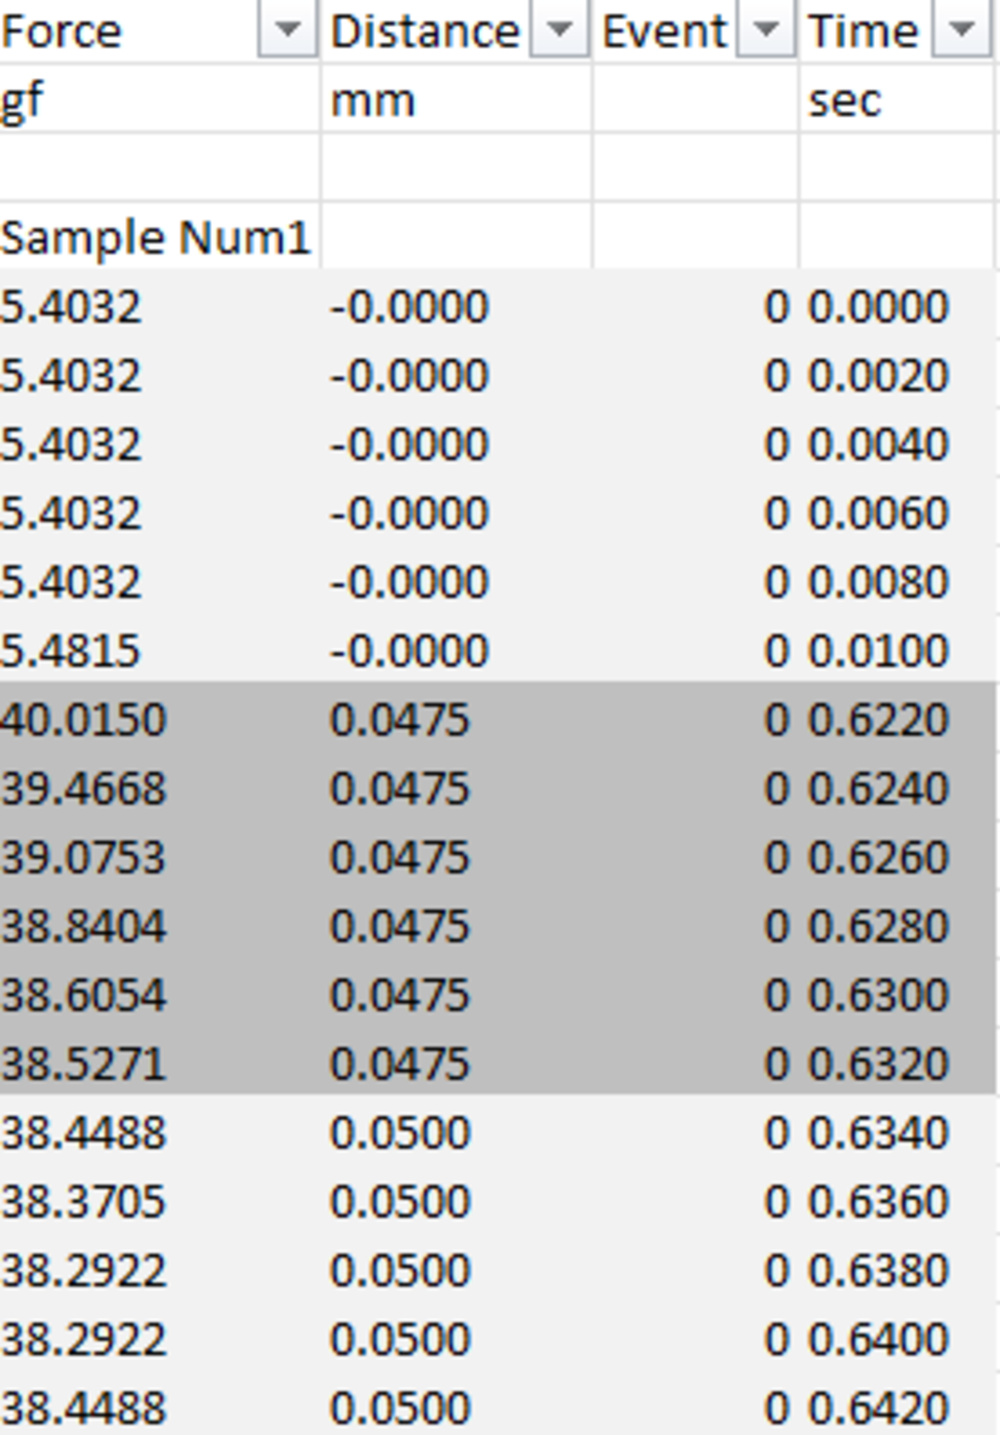Image resolution: width=1000 pixels, height=1435 pixels.
Task: Select the Distance header cell text
Action: [x=425, y=31]
